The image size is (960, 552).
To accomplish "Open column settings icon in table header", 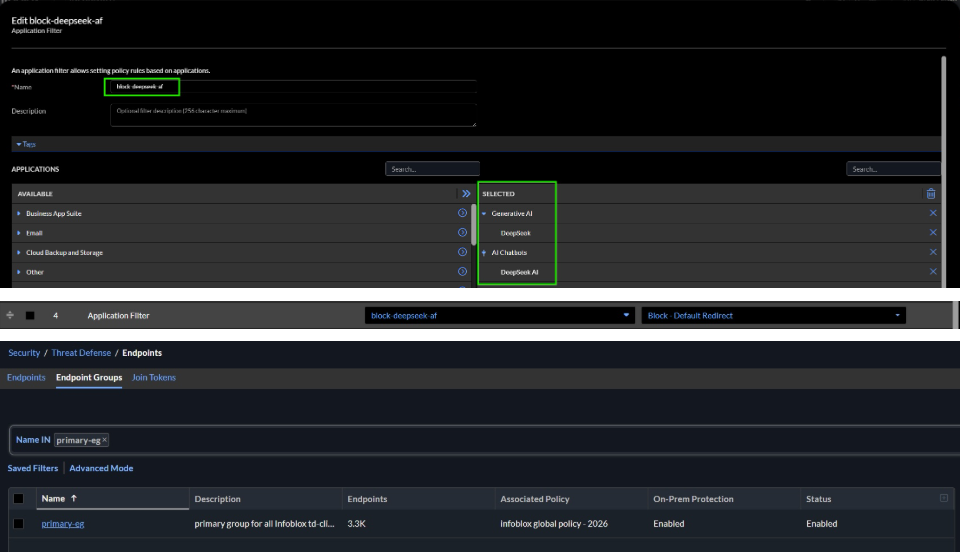I will point(943,498).
